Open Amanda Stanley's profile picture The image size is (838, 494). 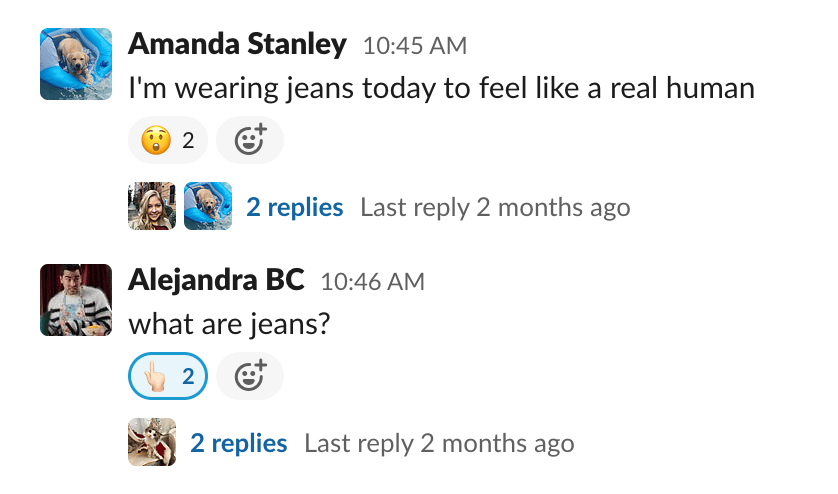coord(76,64)
